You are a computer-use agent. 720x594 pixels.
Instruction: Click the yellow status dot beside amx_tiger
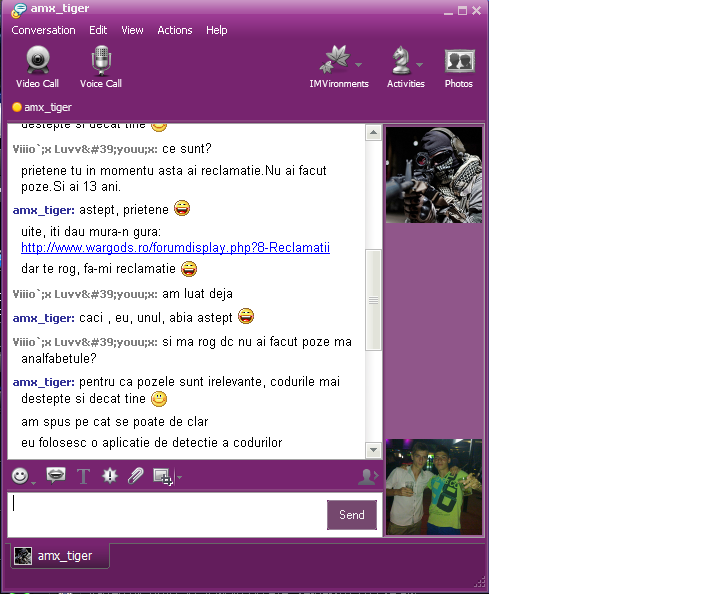click(x=17, y=107)
